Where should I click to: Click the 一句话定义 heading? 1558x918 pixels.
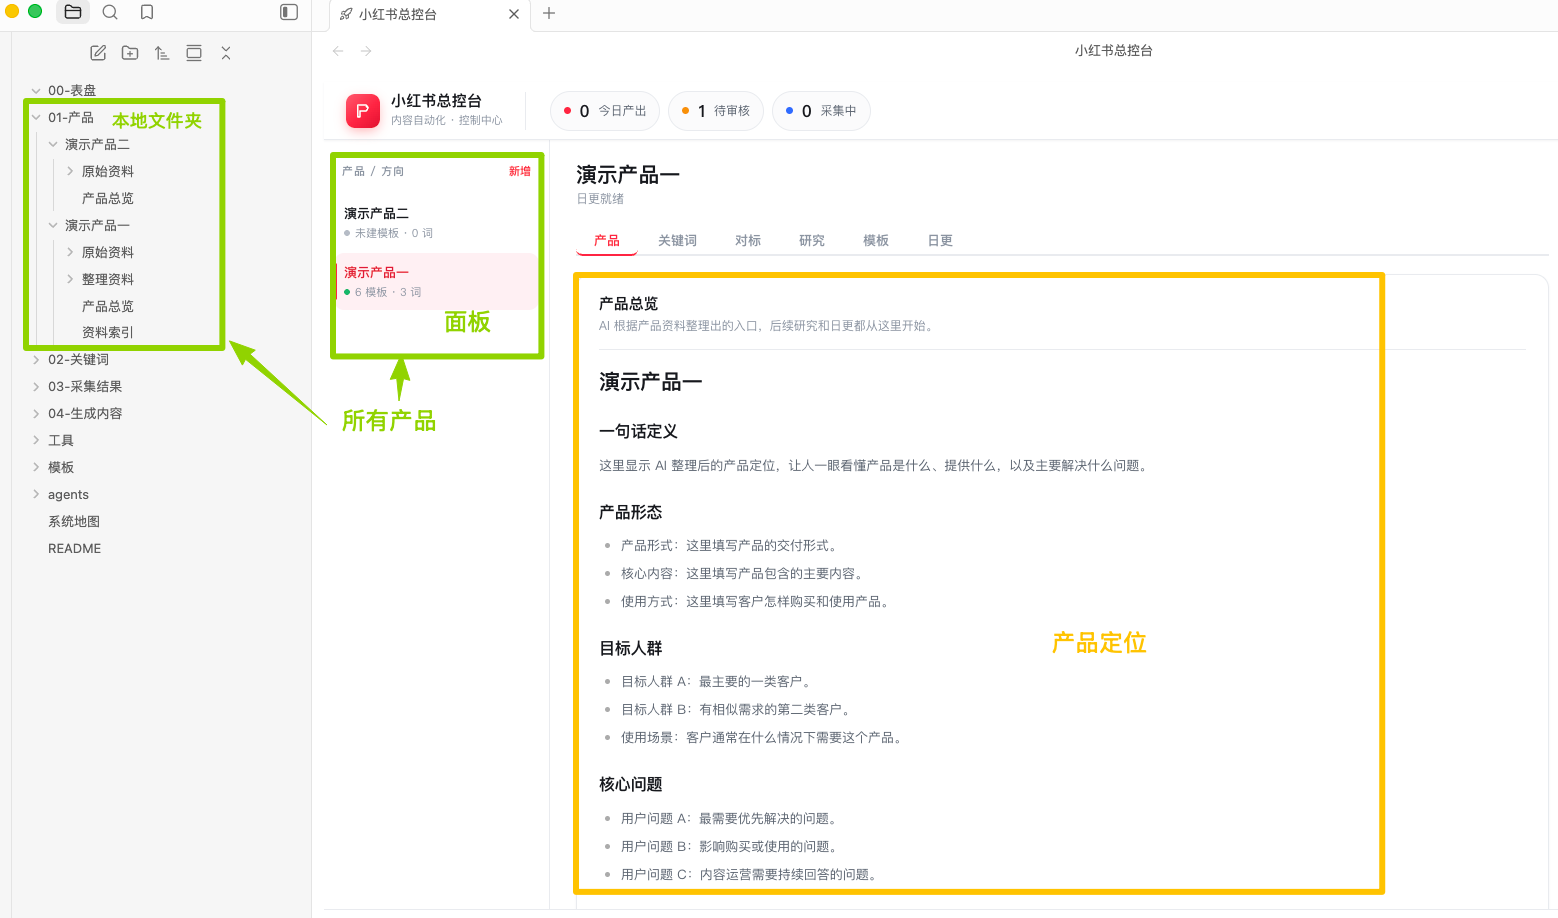[638, 431]
